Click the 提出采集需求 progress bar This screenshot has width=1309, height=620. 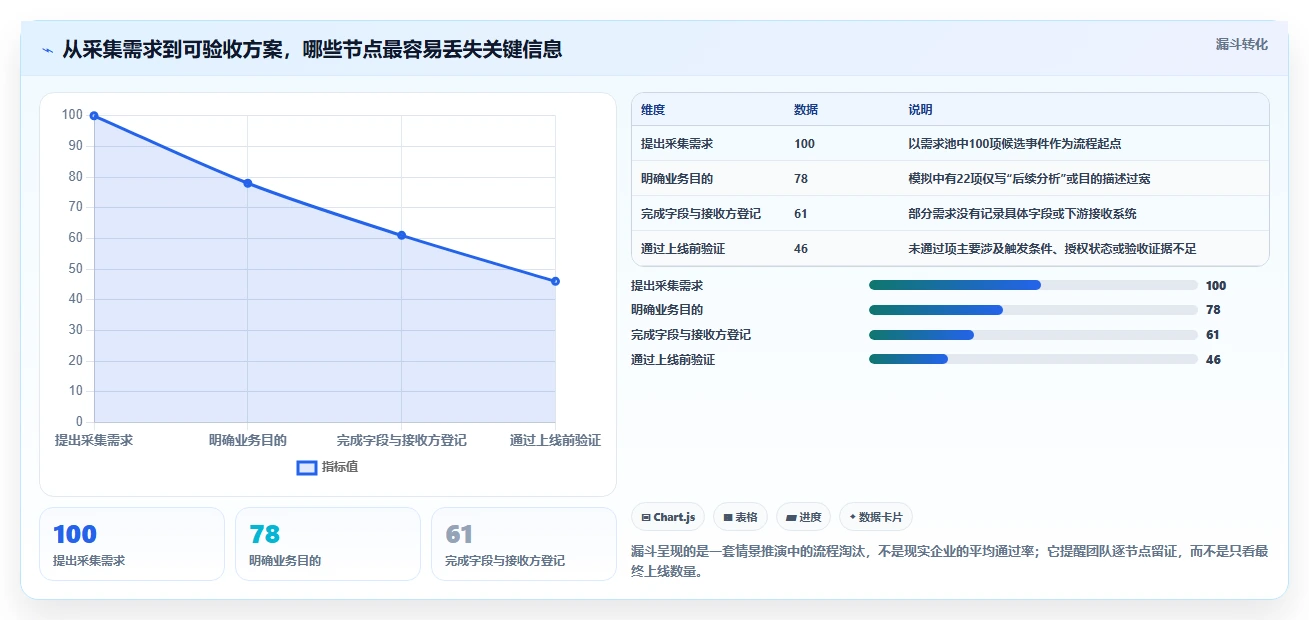(1033, 285)
